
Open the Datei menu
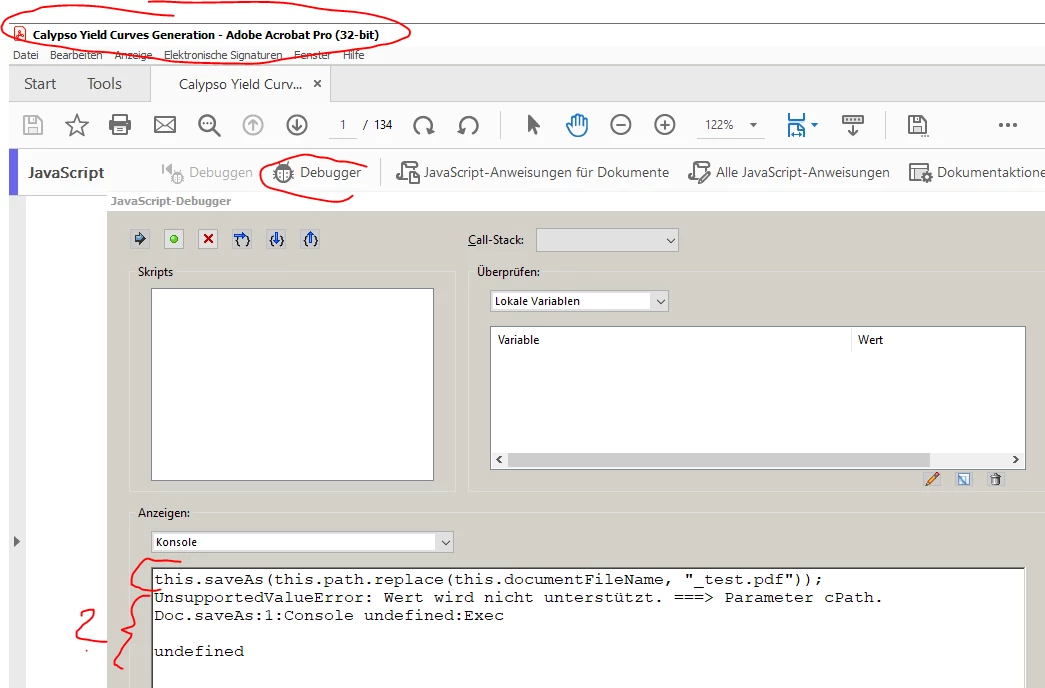(x=26, y=55)
